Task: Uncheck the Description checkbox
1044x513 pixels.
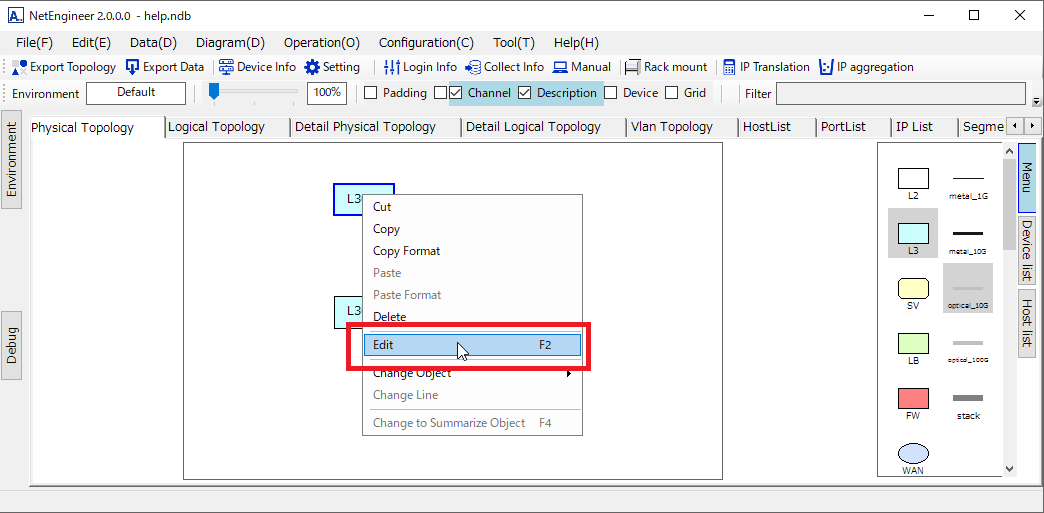Action: (x=524, y=93)
